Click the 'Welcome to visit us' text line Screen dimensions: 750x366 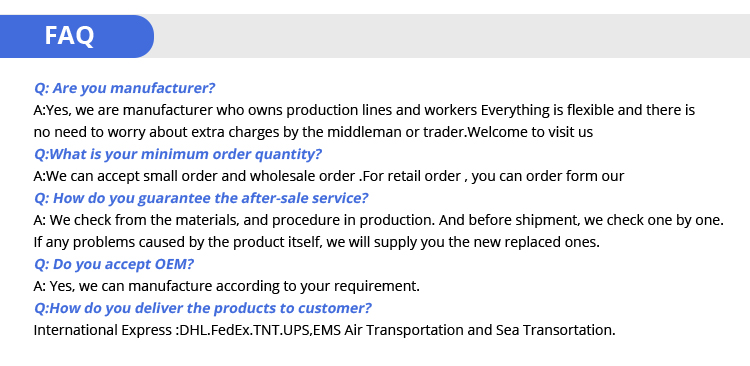point(313,133)
